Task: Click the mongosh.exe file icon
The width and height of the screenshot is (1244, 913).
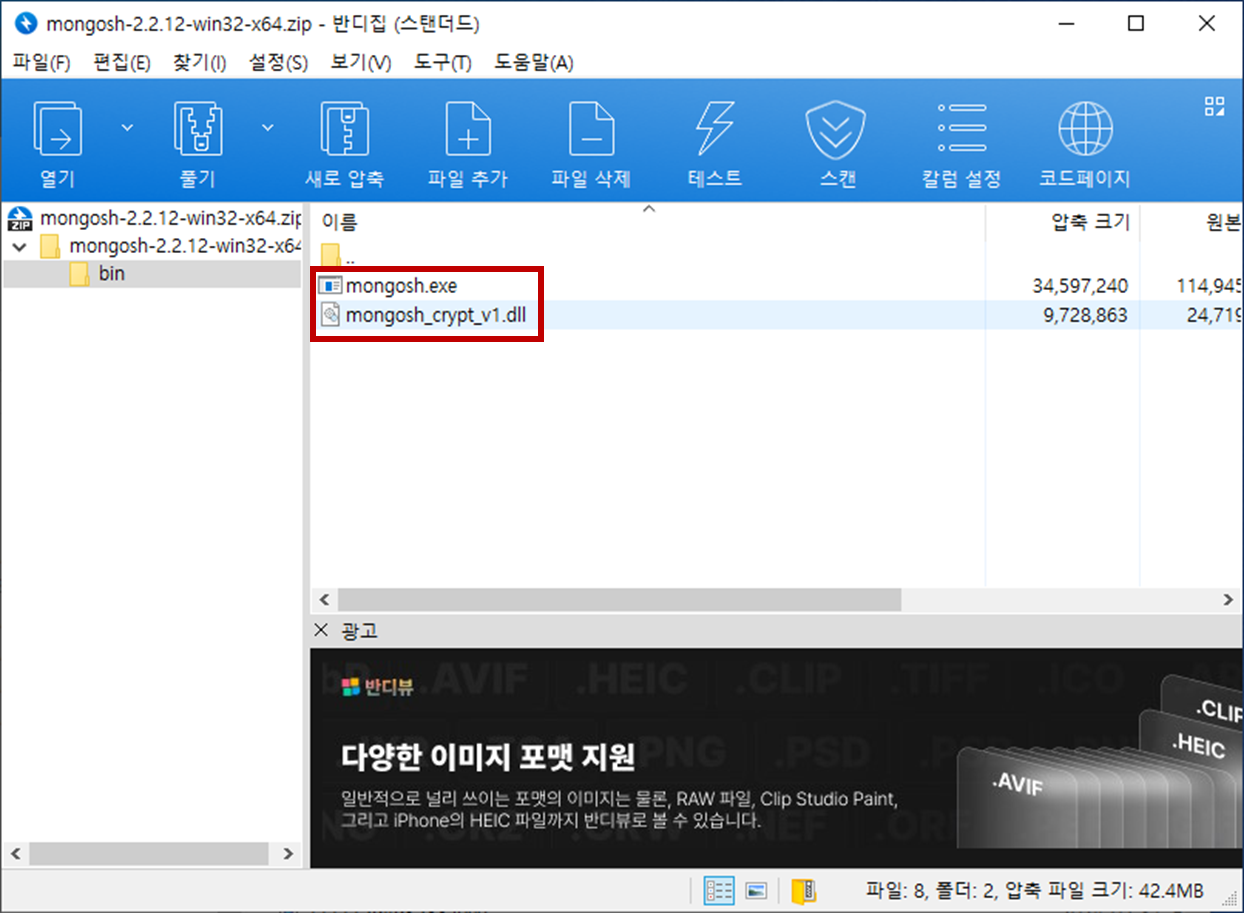Action: 329,286
